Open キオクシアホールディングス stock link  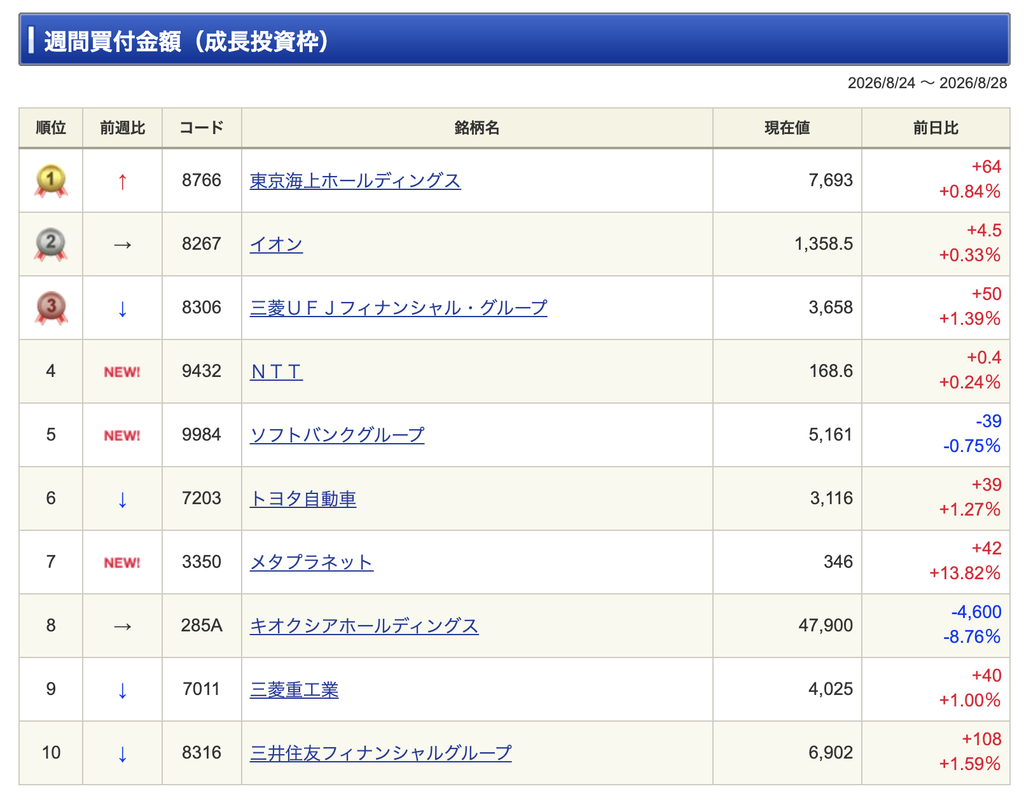[x=364, y=626]
